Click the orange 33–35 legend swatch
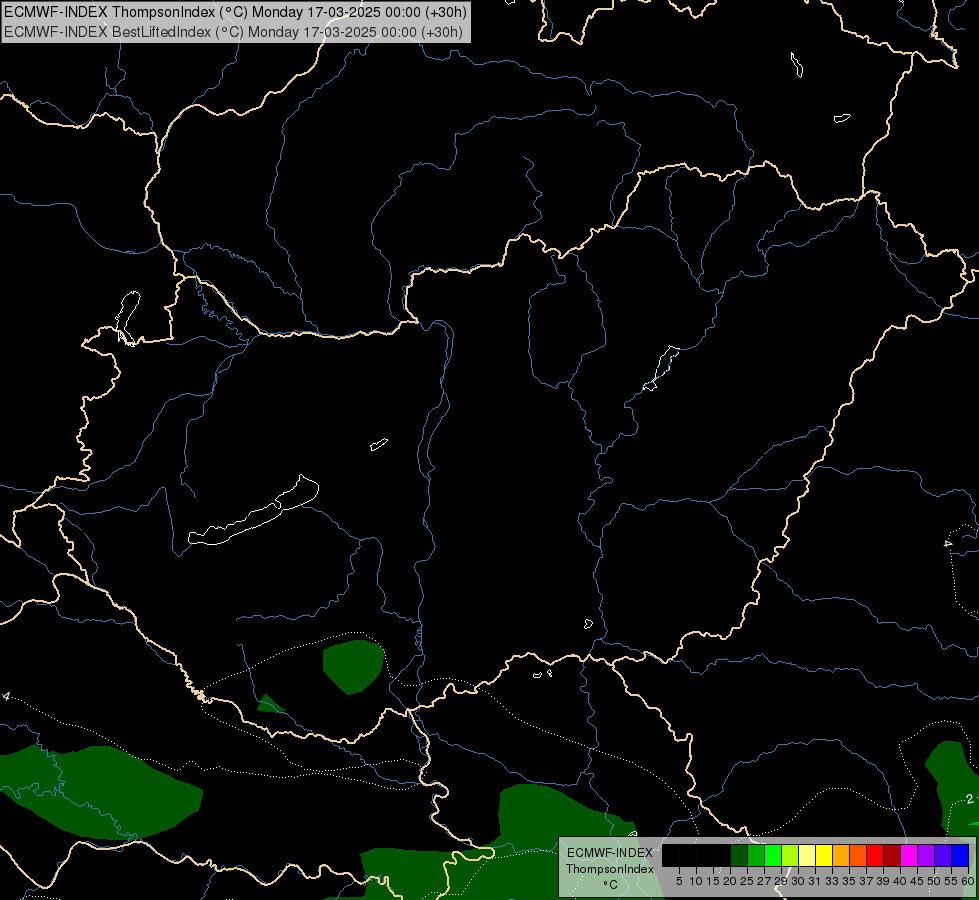979x900 pixels. click(x=841, y=855)
